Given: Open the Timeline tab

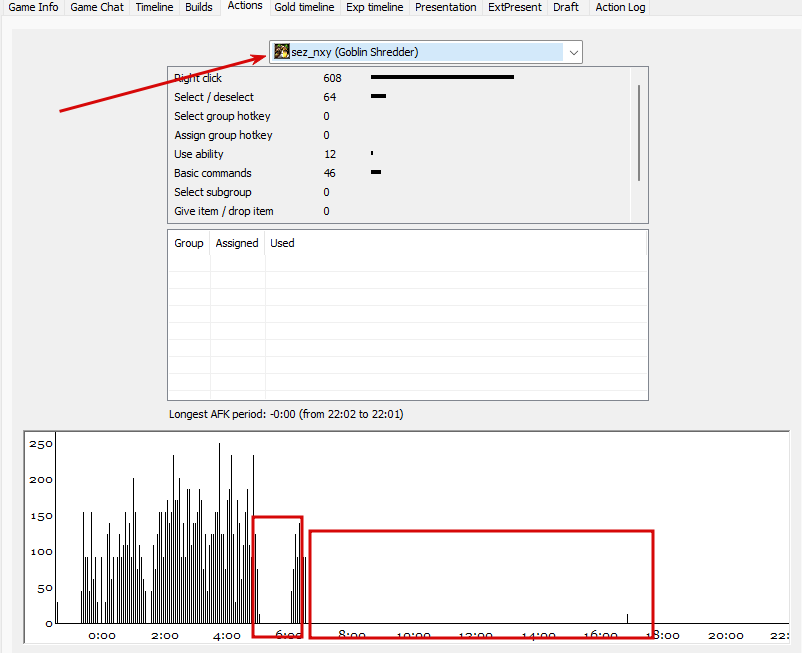Looking at the screenshot, I should coord(154,7).
